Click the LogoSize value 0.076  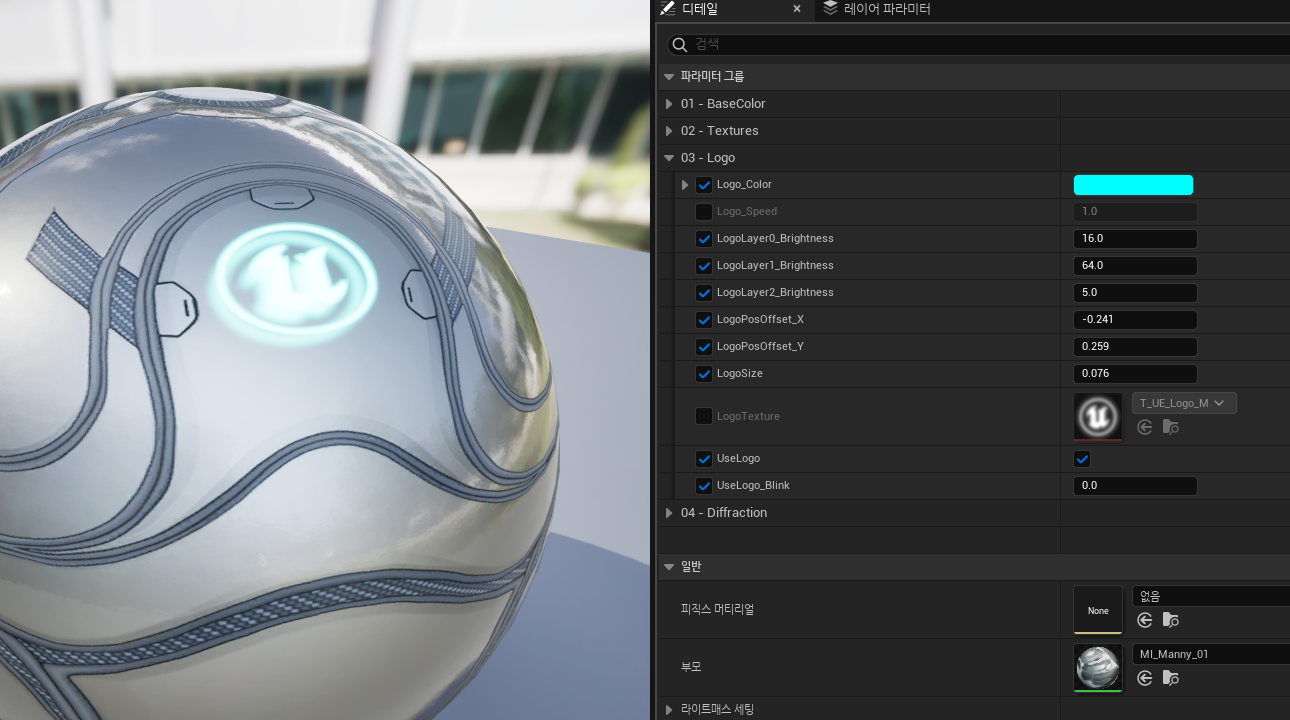1135,374
